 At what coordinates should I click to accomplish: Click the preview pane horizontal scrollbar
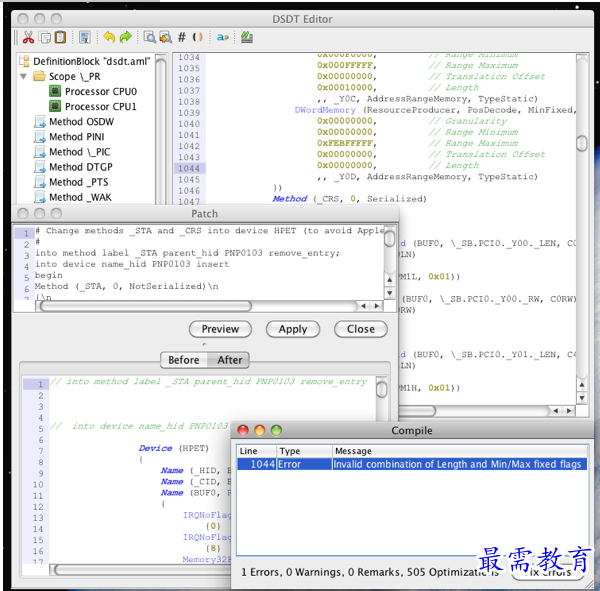tap(142, 570)
